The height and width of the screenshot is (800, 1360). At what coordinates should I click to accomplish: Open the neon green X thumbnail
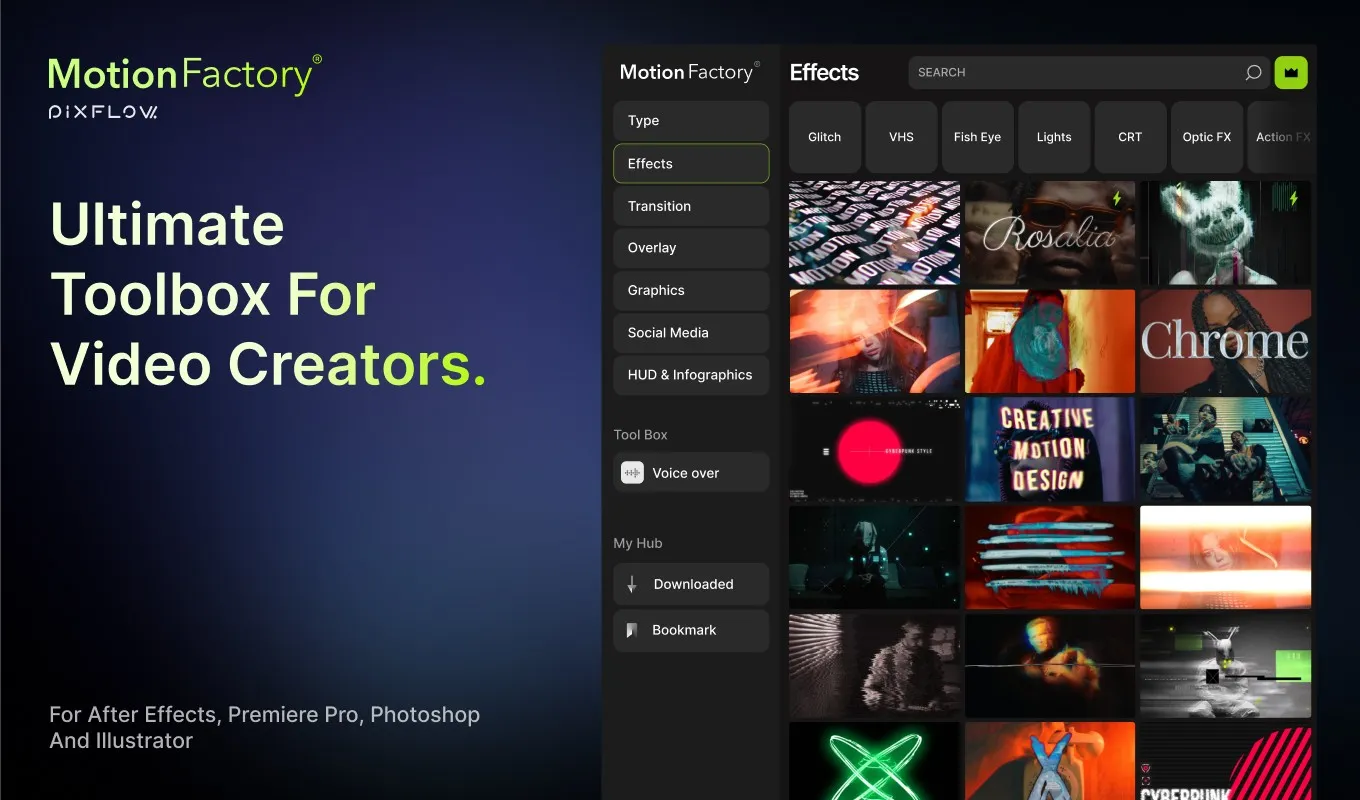coord(875,761)
